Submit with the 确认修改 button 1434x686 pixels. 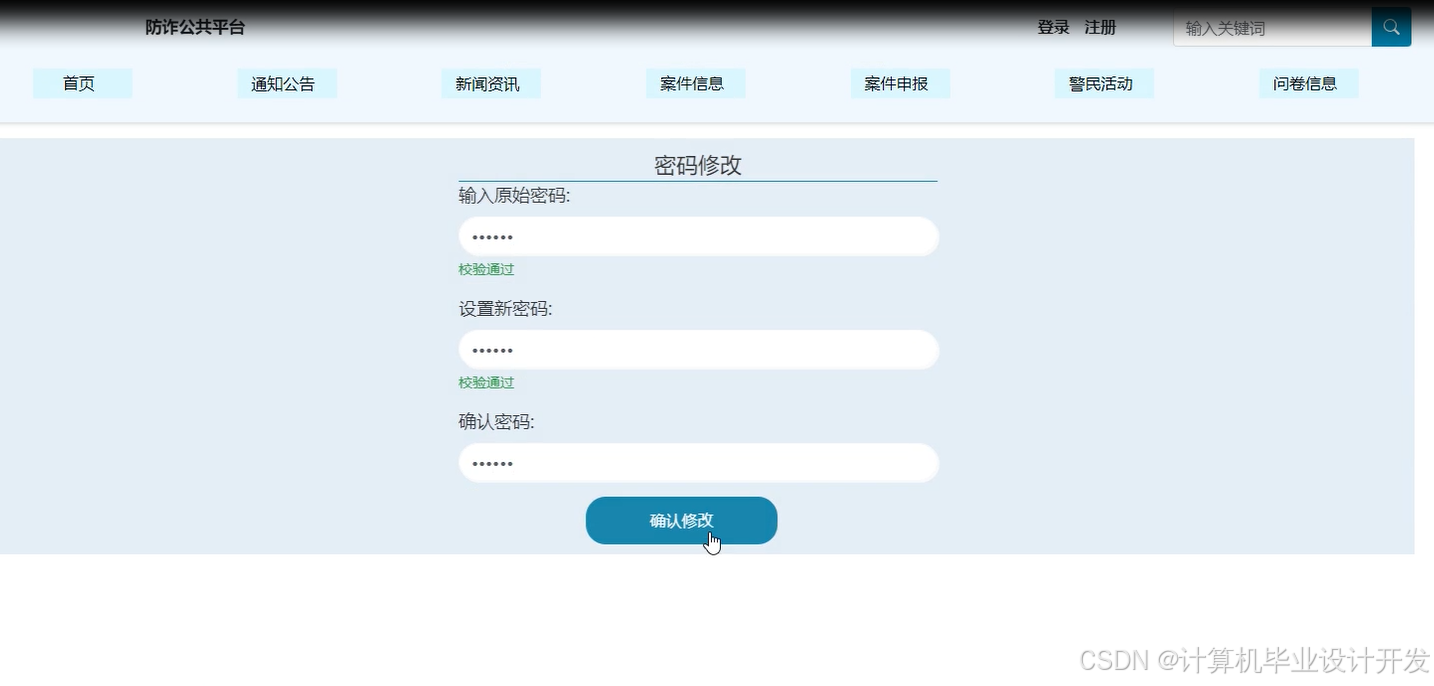681,521
